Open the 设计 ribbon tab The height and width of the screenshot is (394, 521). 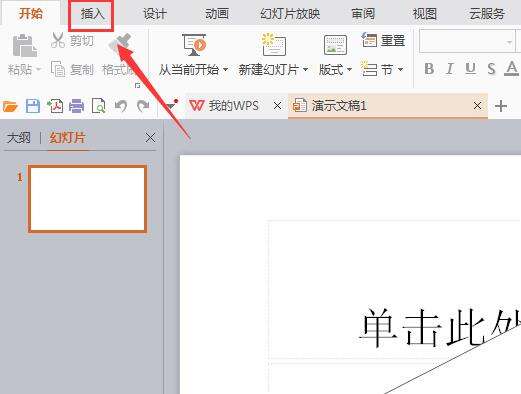154,14
